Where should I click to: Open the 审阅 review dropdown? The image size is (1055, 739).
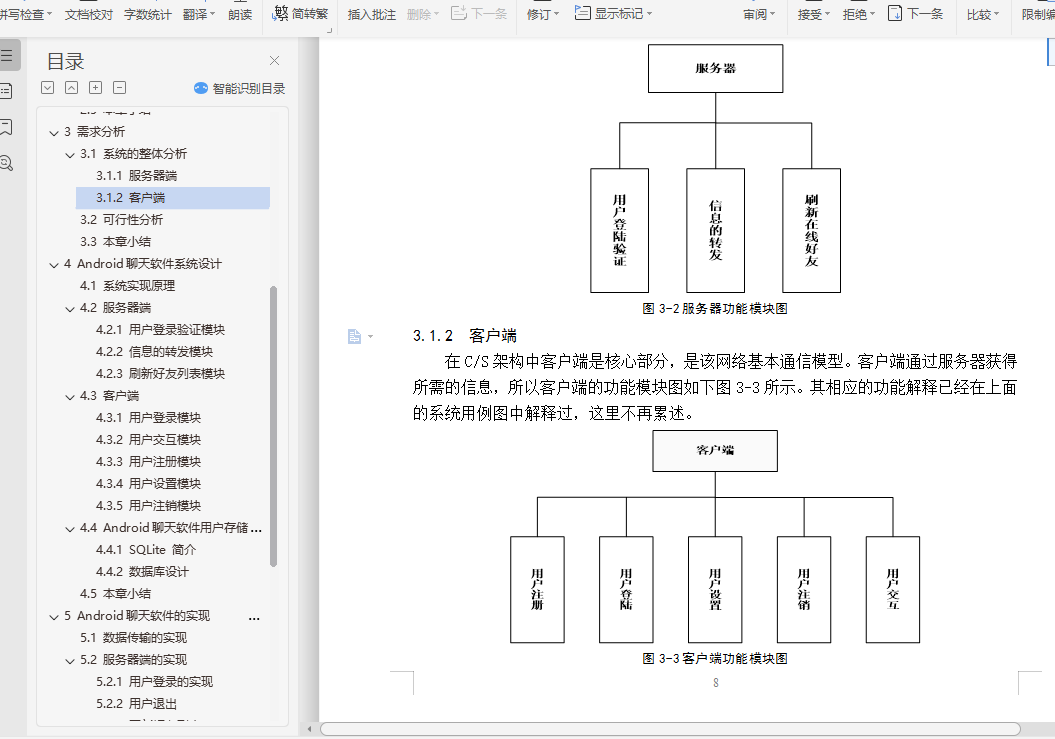tap(759, 14)
